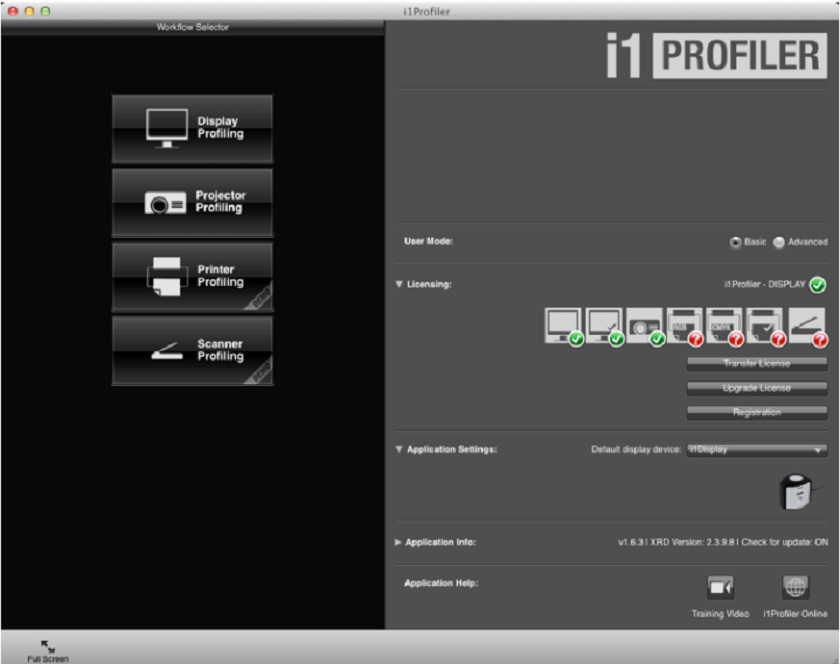Open the Printer Profiling workflow
Screen dimensions: 840x664
192,277
